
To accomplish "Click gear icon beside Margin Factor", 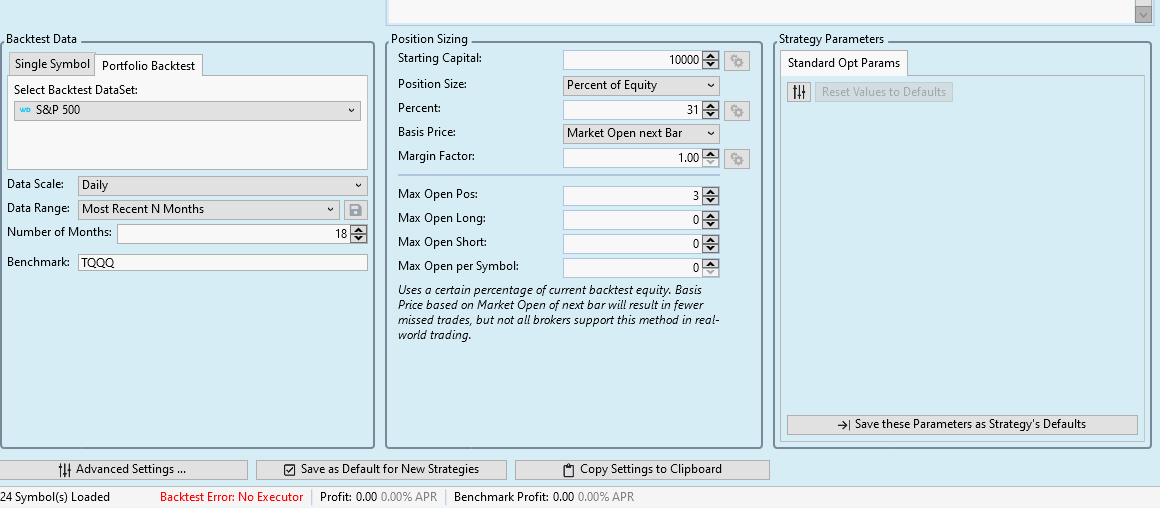I will [737, 158].
